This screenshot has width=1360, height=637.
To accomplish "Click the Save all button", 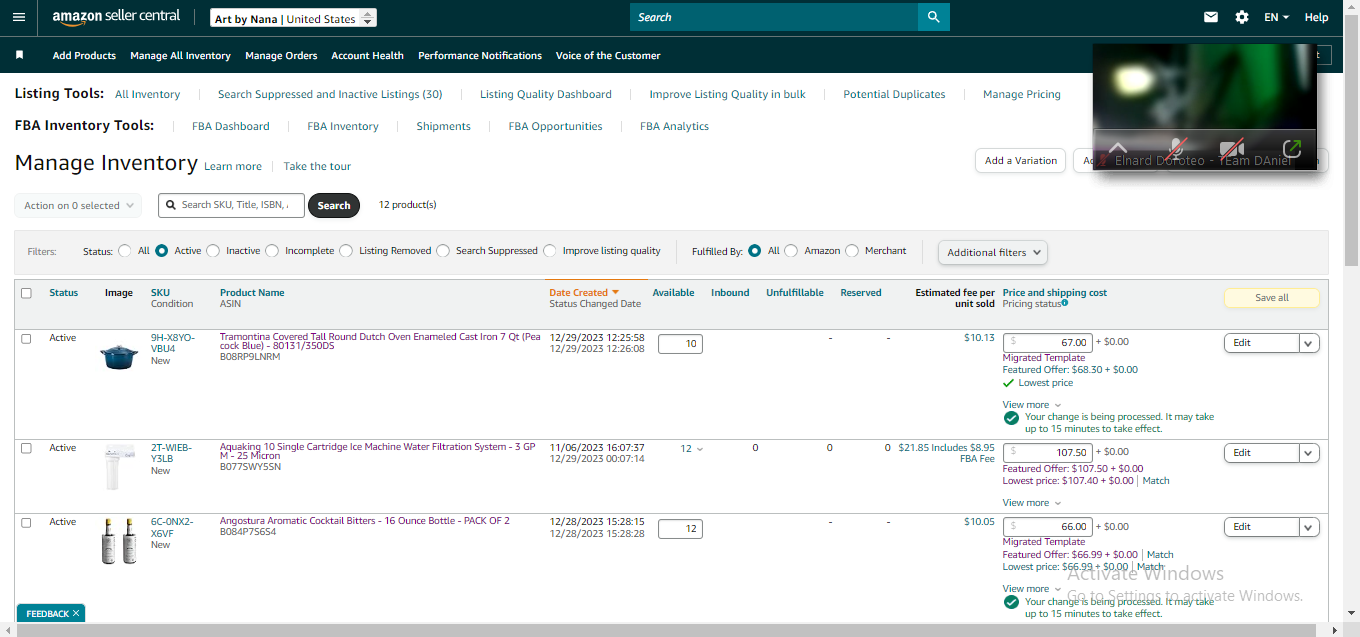I will [1272, 297].
